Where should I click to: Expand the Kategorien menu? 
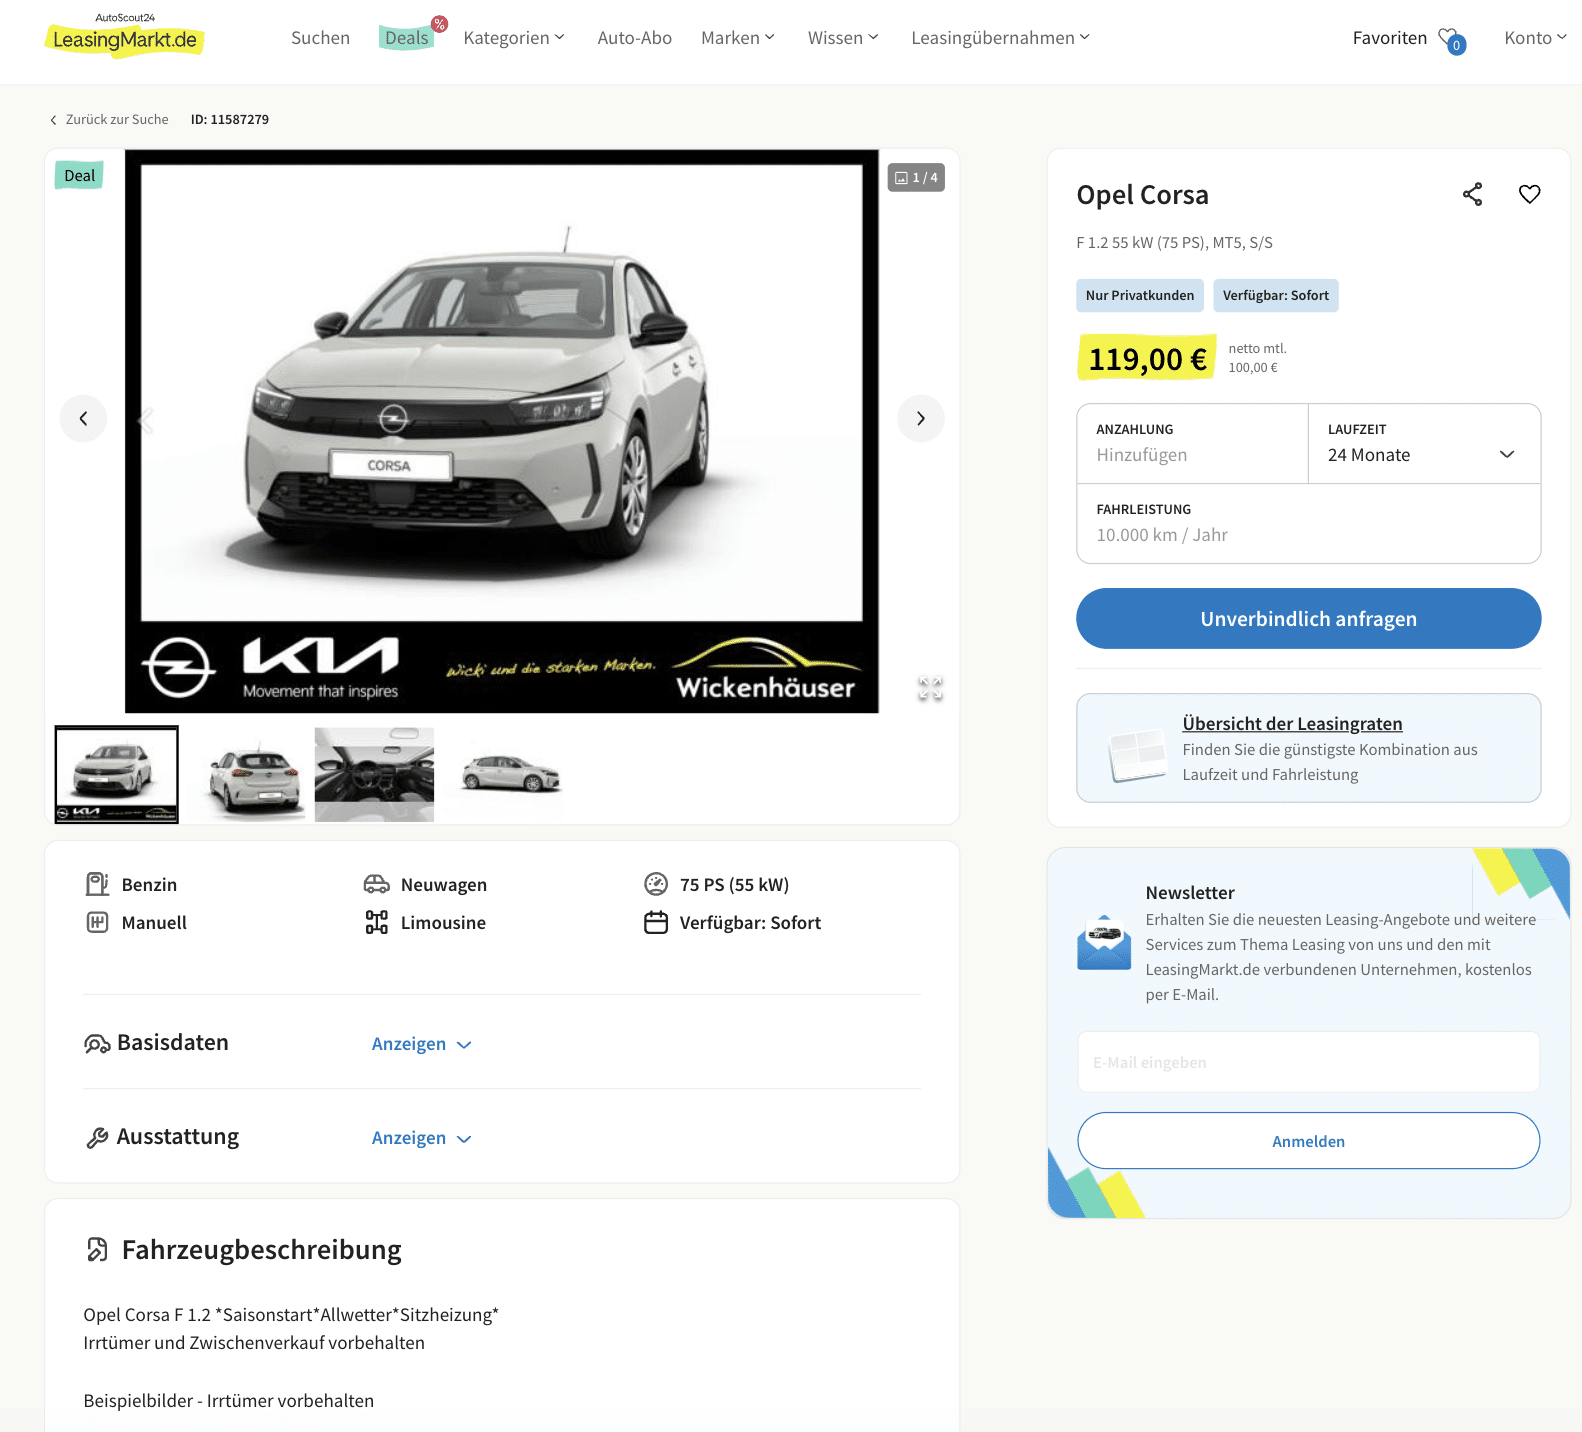coord(514,38)
